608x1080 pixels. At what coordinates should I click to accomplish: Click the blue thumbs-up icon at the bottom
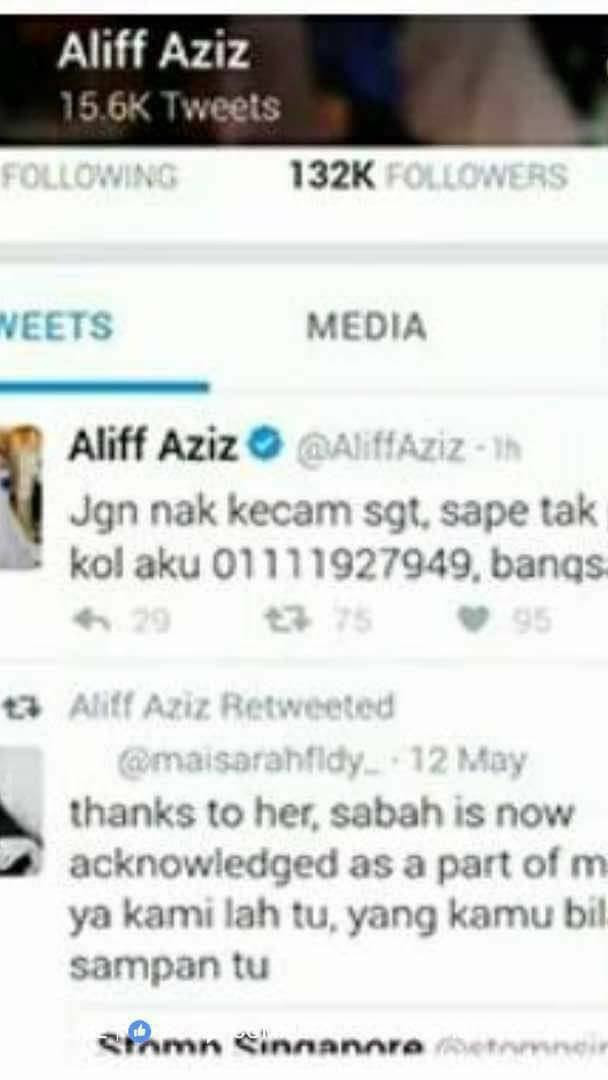140,1031
